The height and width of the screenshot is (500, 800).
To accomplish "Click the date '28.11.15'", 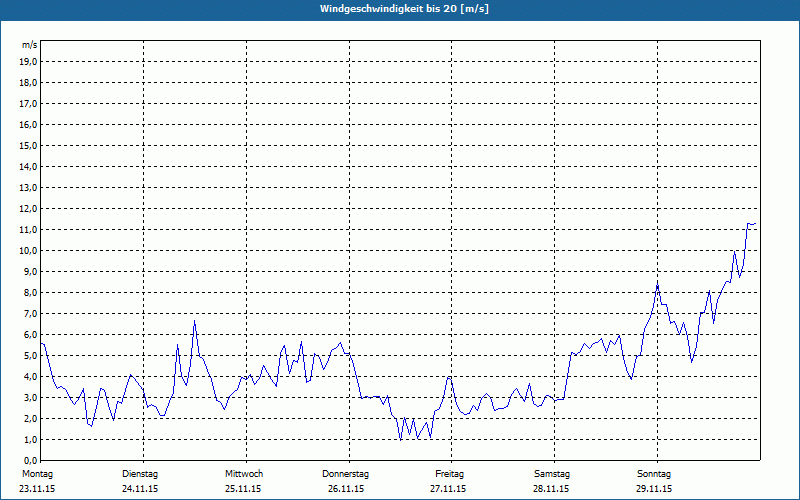I will point(551,489).
